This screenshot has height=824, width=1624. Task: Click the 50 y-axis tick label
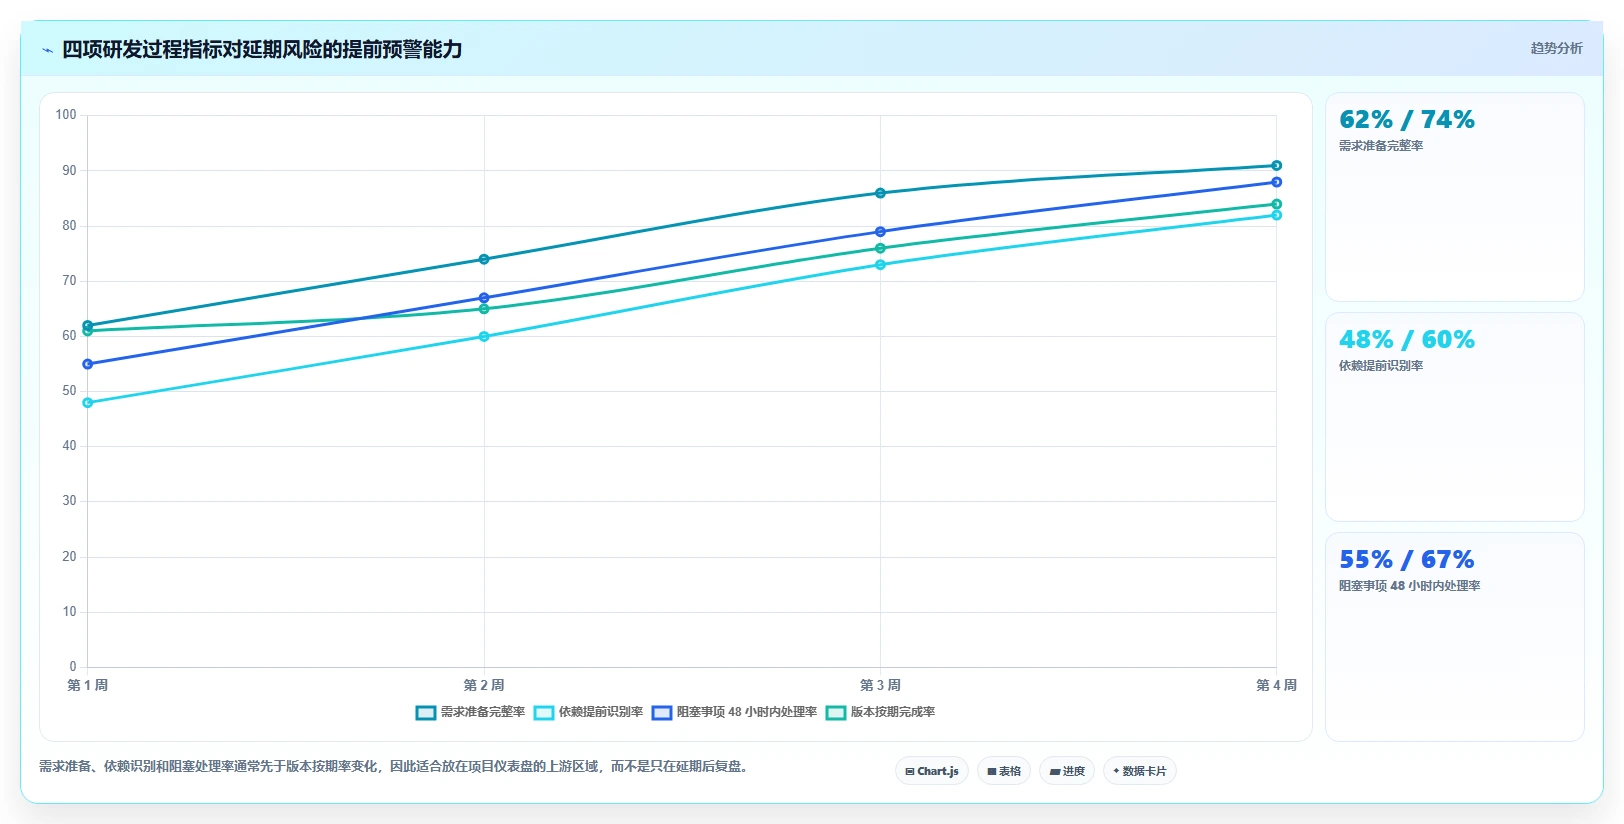click(x=69, y=391)
